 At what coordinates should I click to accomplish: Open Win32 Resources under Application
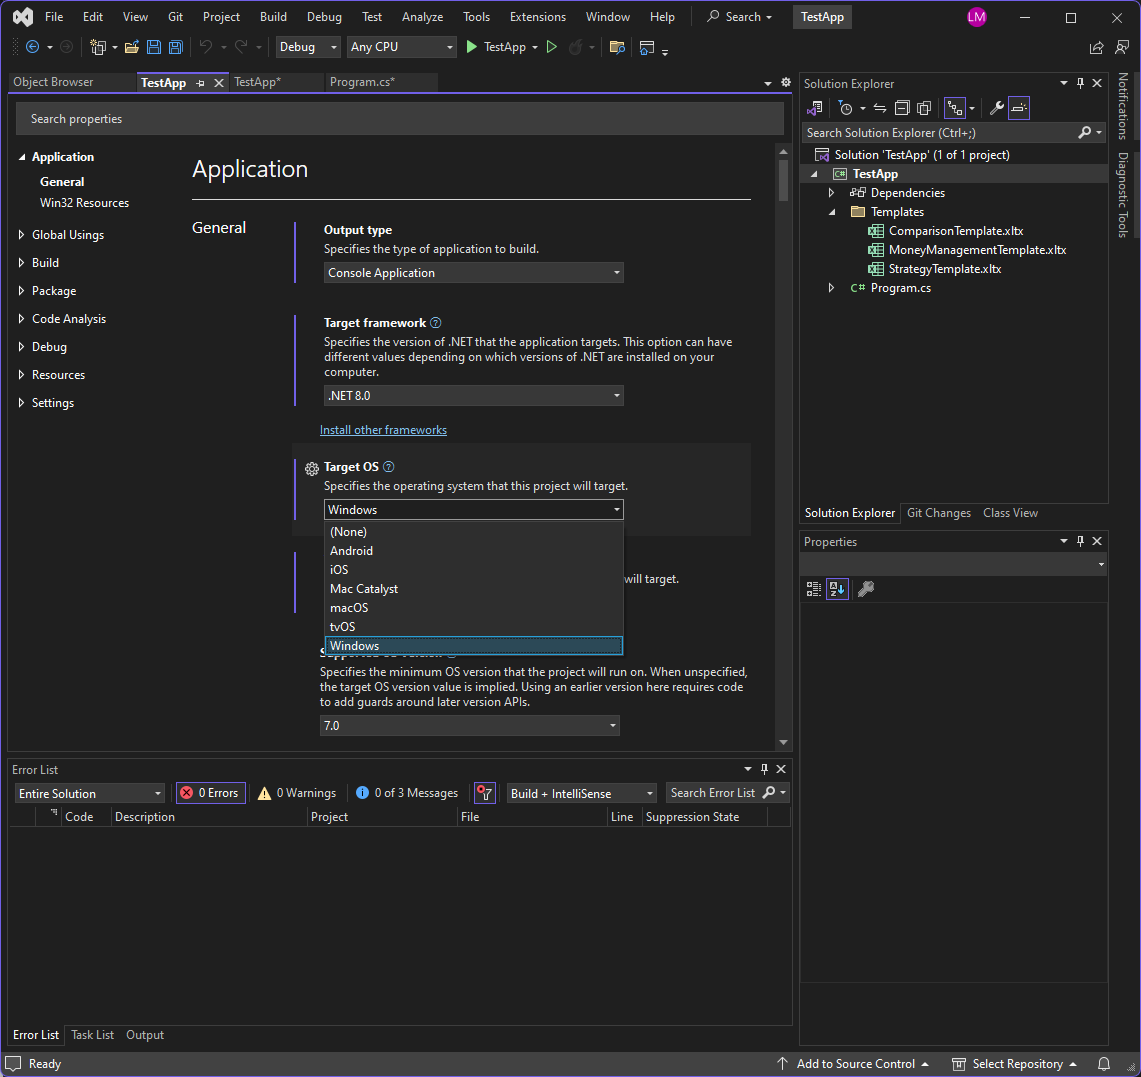click(84, 203)
